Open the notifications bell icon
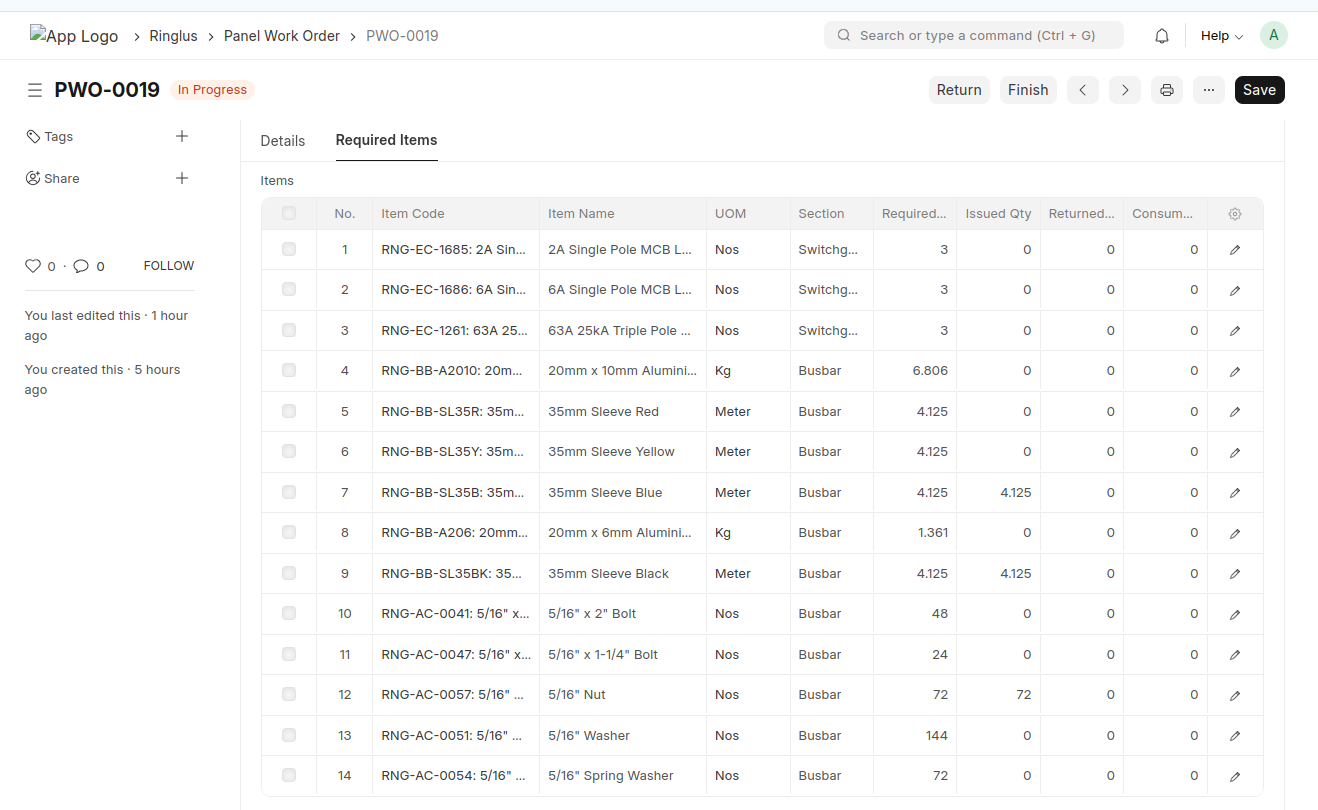Viewport: 1318px width, 810px height. 1161,36
